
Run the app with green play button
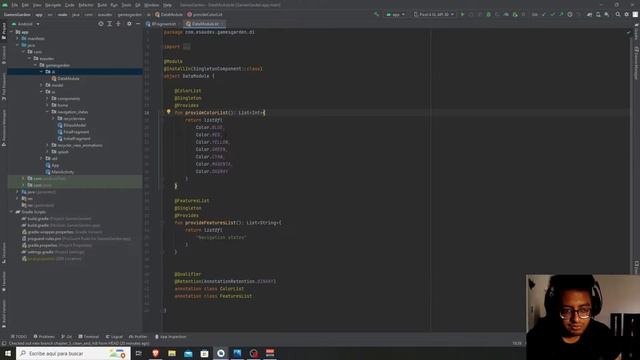click(x=462, y=14)
